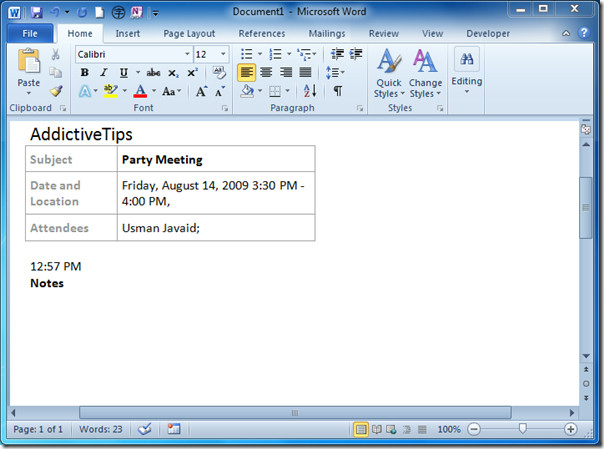The image size is (604, 449).
Task: Sort text with A-Z icon
Action: [310, 91]
